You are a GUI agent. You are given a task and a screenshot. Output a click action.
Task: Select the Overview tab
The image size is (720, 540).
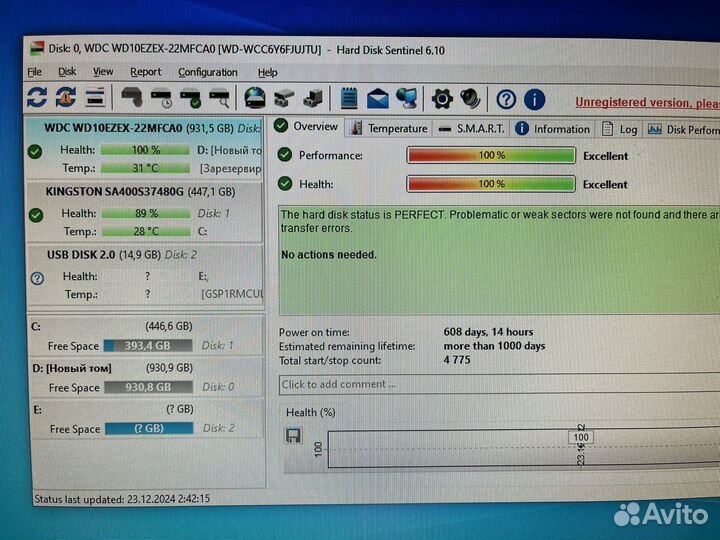click(307, 126)
